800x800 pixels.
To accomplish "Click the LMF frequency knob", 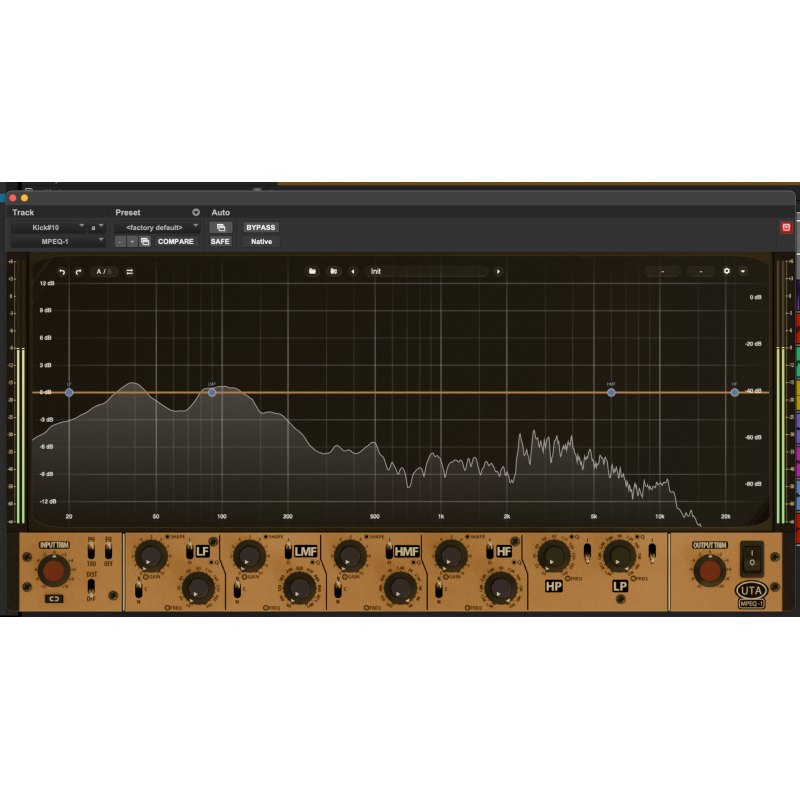I will [299, 588].
